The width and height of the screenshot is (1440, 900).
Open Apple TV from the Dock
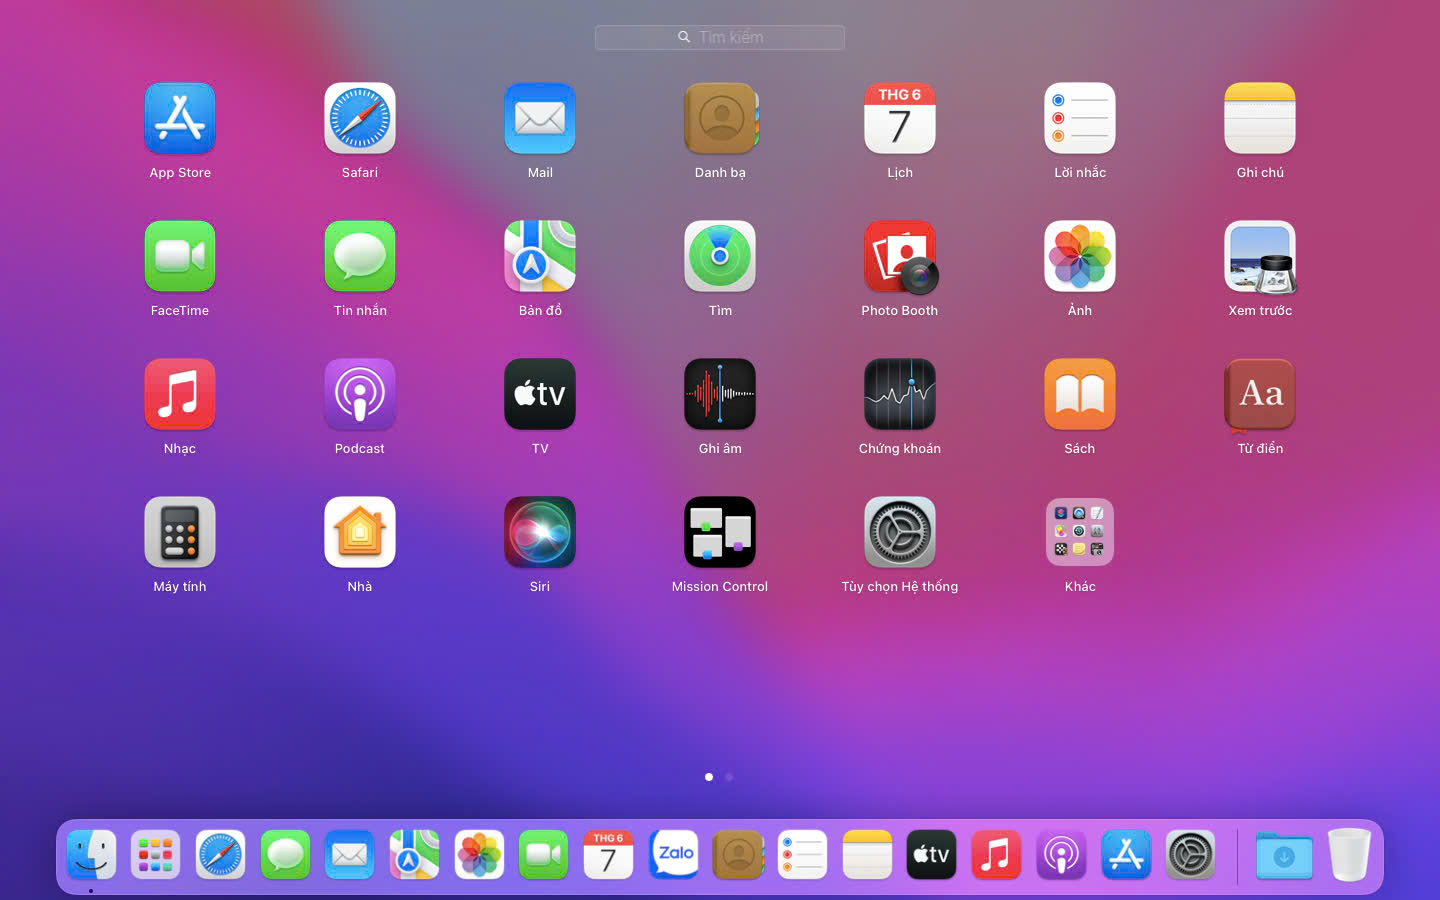931,855
